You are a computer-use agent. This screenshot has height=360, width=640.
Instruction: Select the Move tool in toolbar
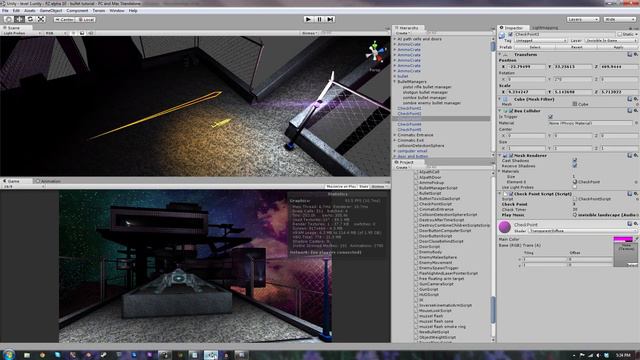[x=19, y=19]
